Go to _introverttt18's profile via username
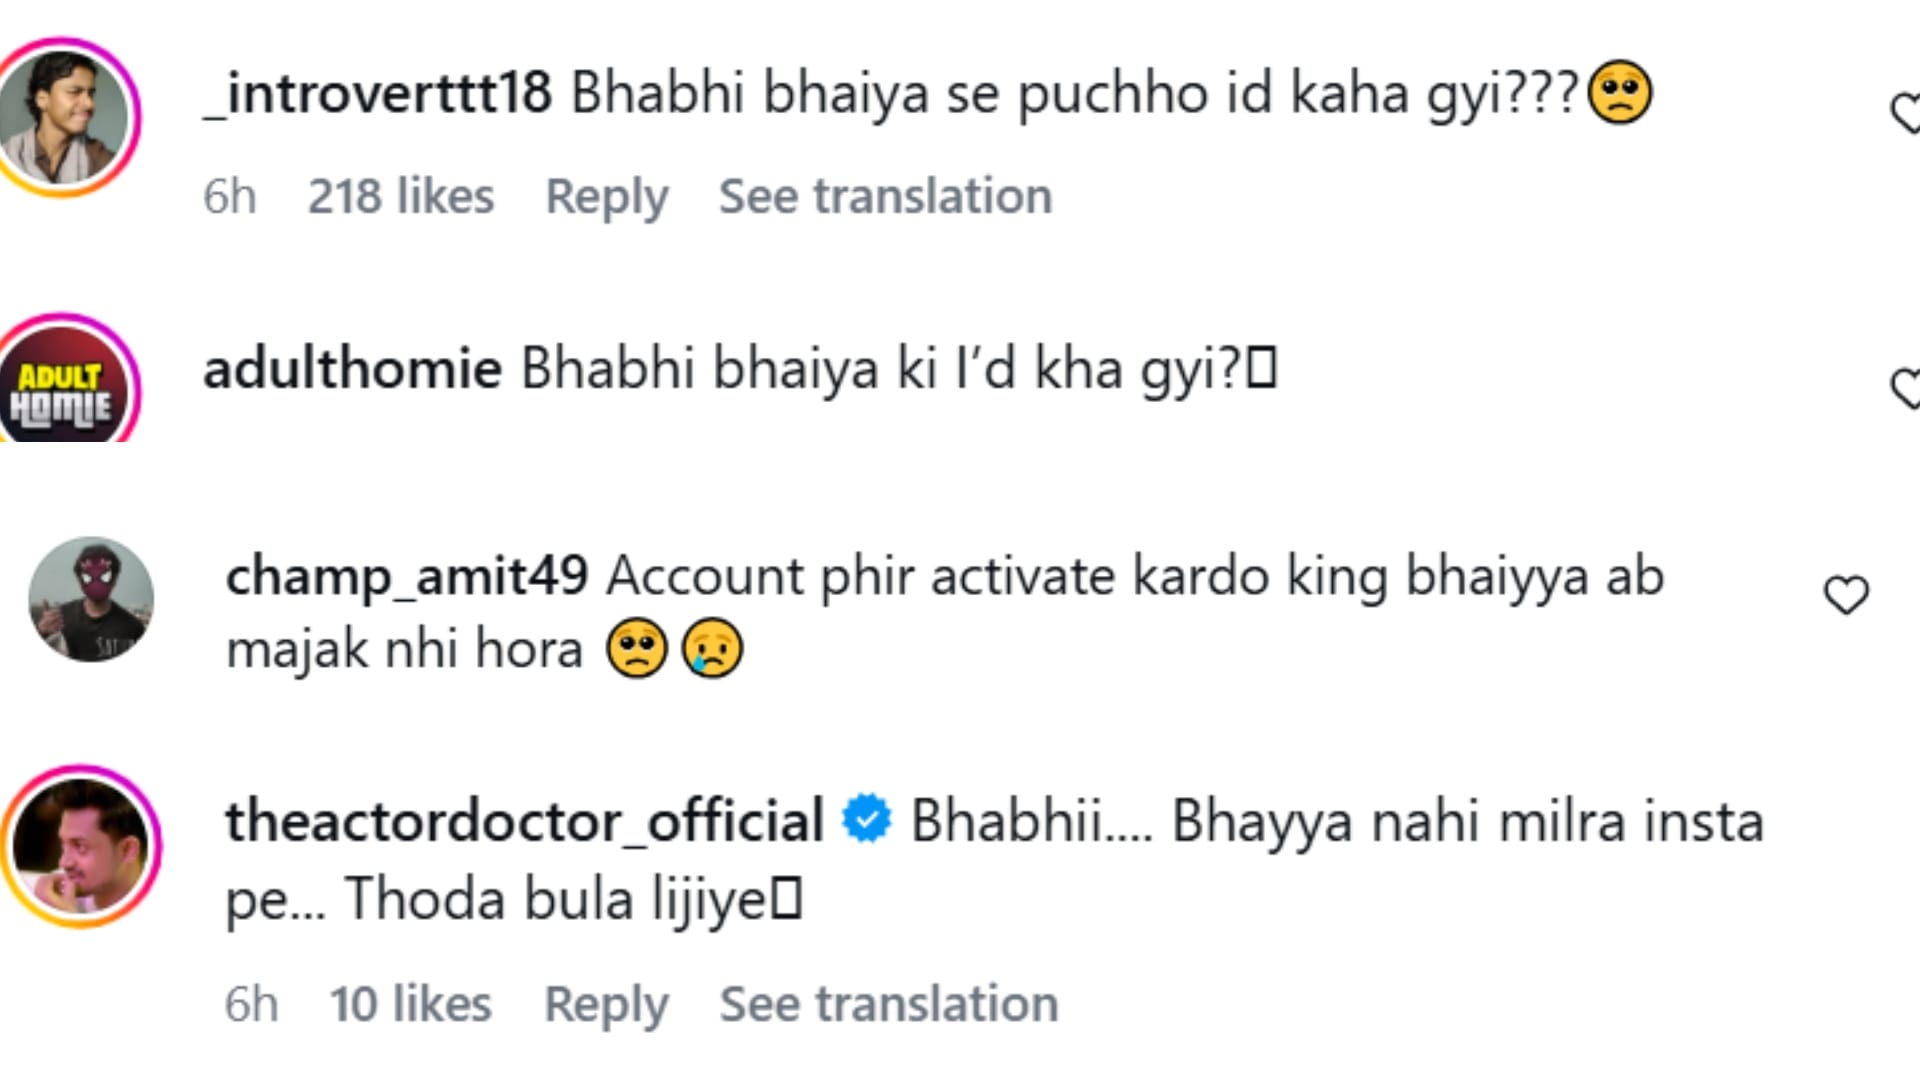This screenshot has height=1080, width=1920. click(x=378, y=93)
